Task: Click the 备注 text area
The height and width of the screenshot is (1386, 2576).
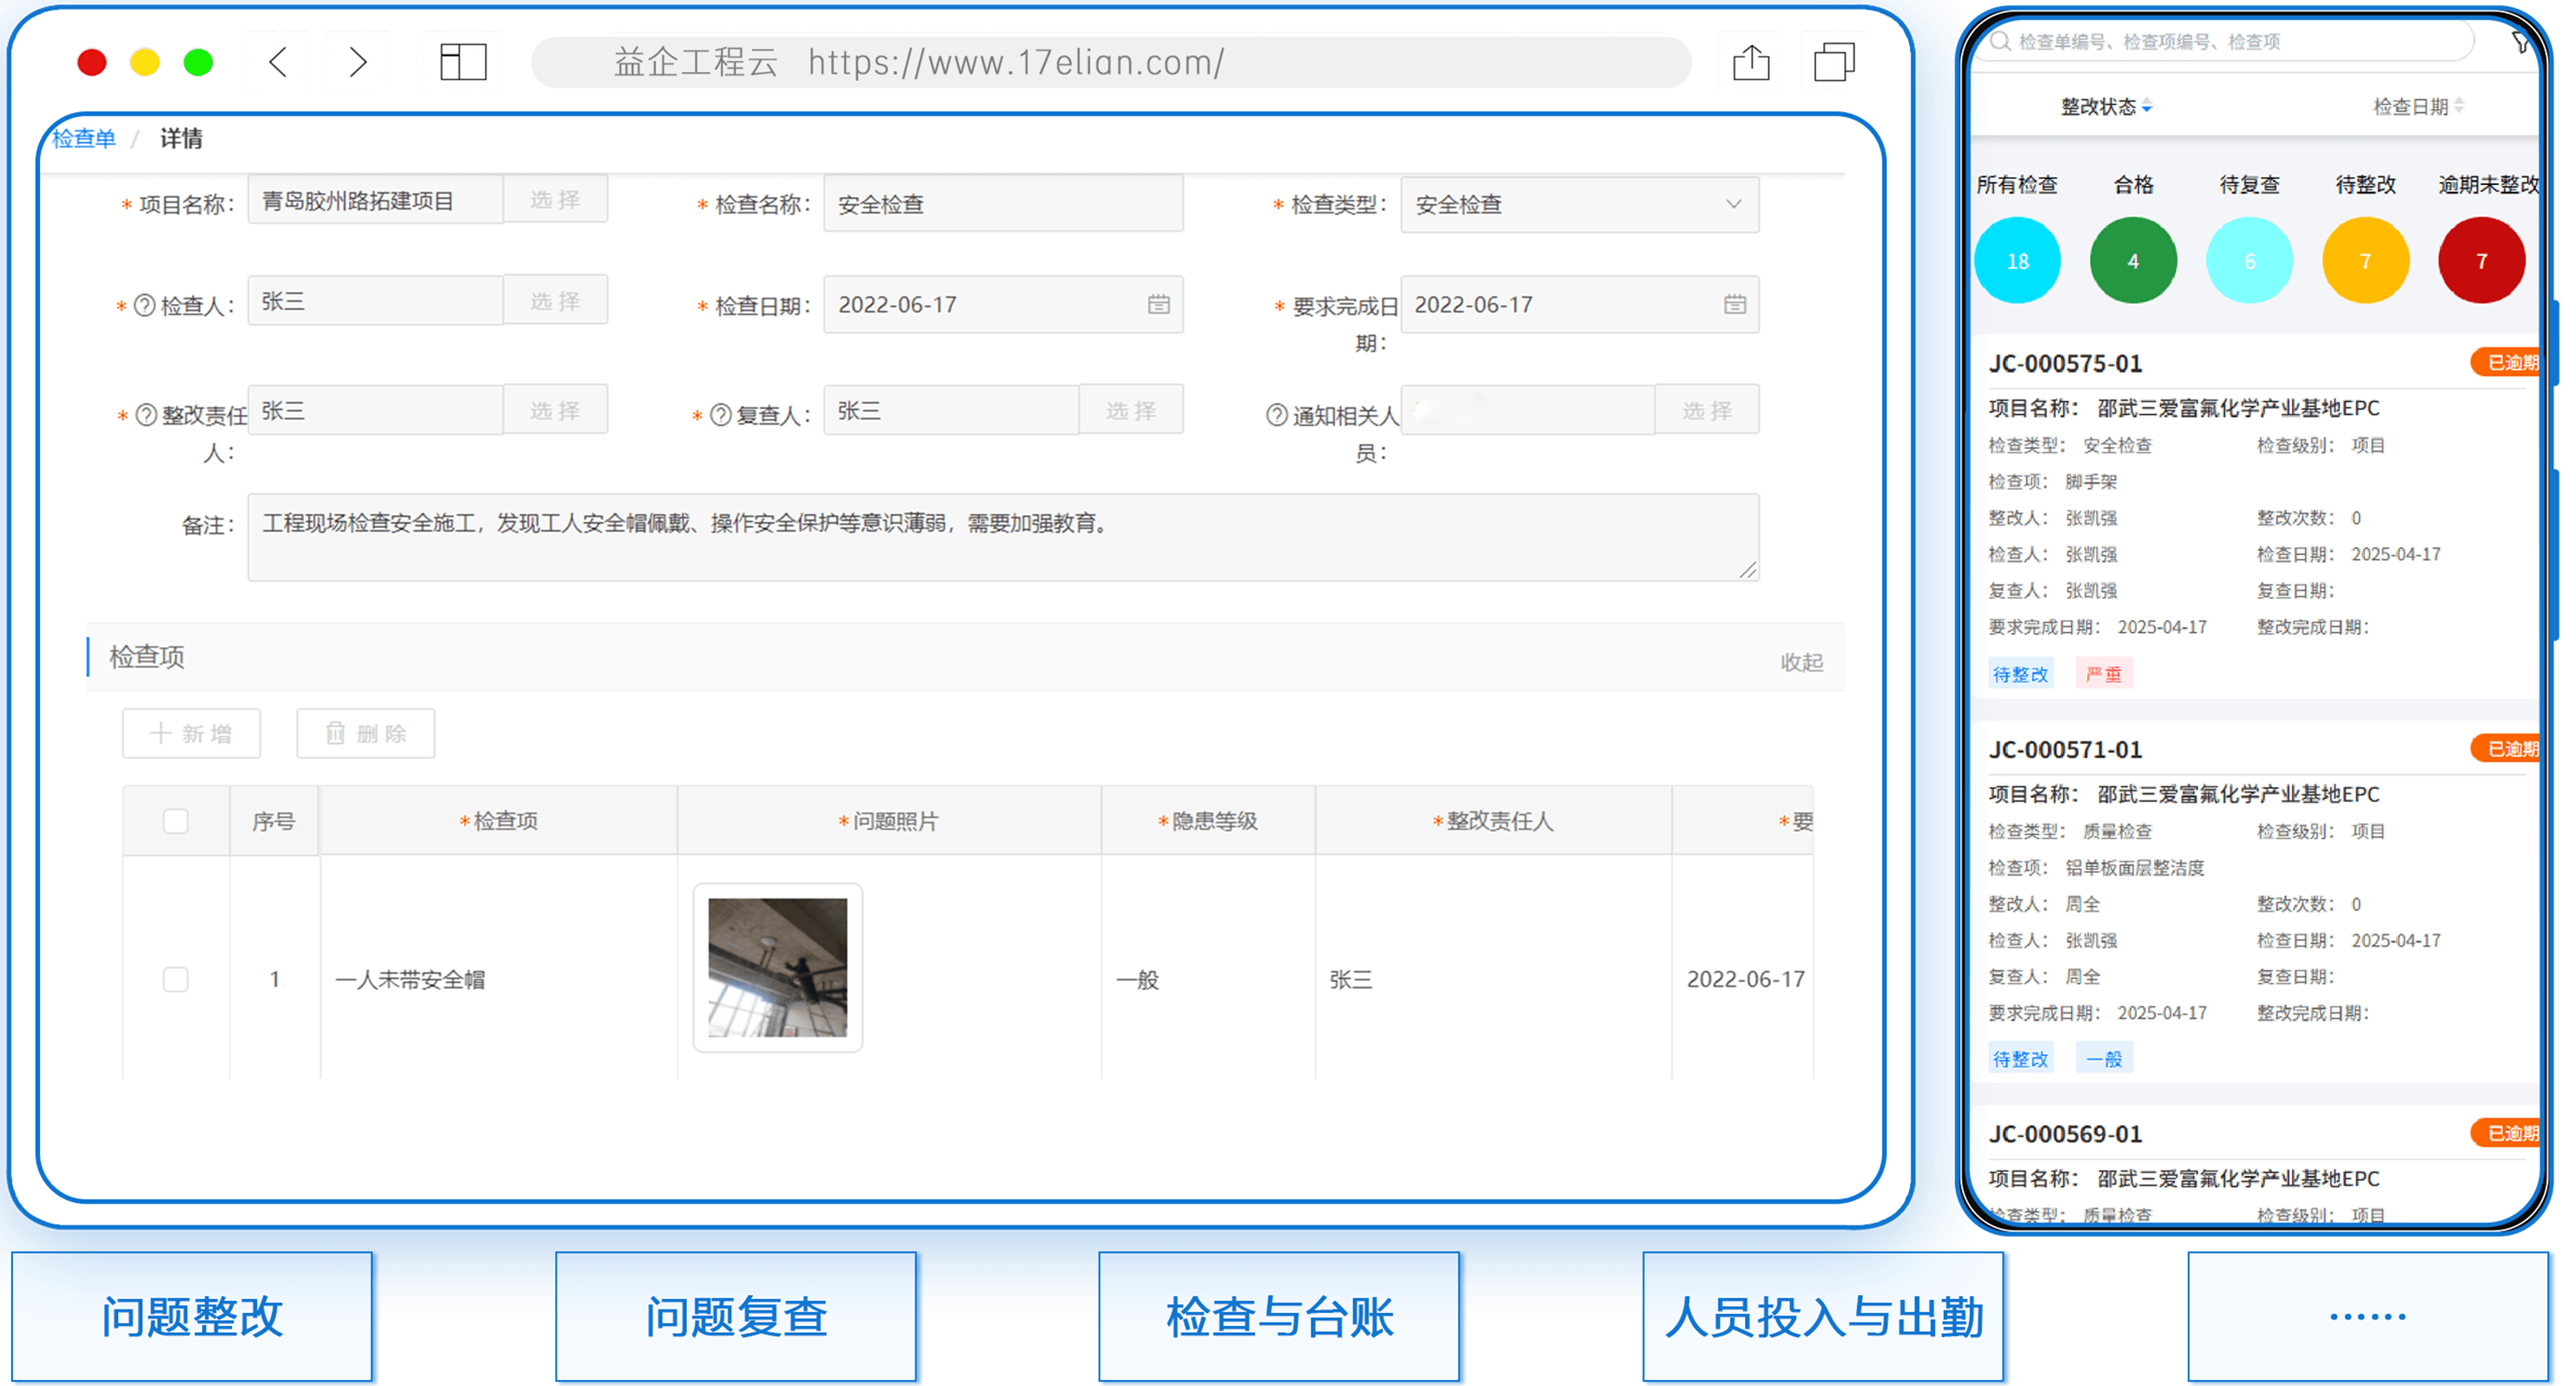Action: 1003,537
